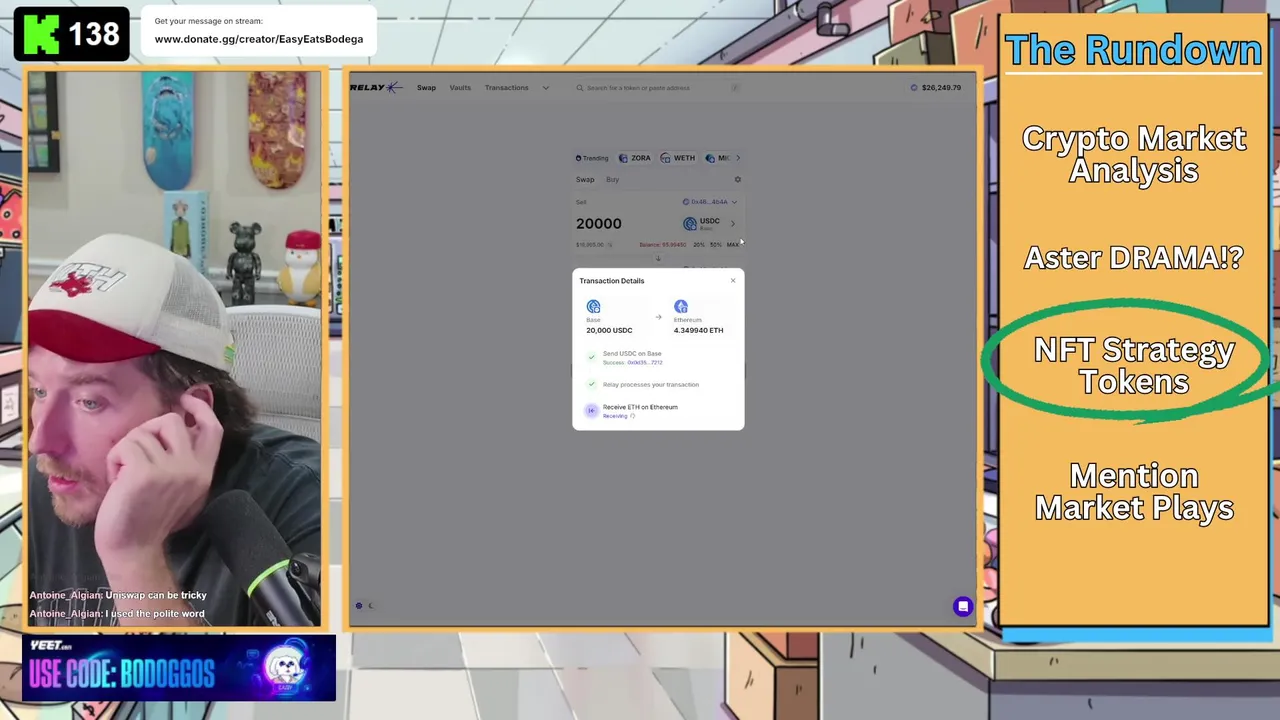The image size is (1280, 720).
Task: Edit the 20000 sell amount field
Action: (599, 224)
